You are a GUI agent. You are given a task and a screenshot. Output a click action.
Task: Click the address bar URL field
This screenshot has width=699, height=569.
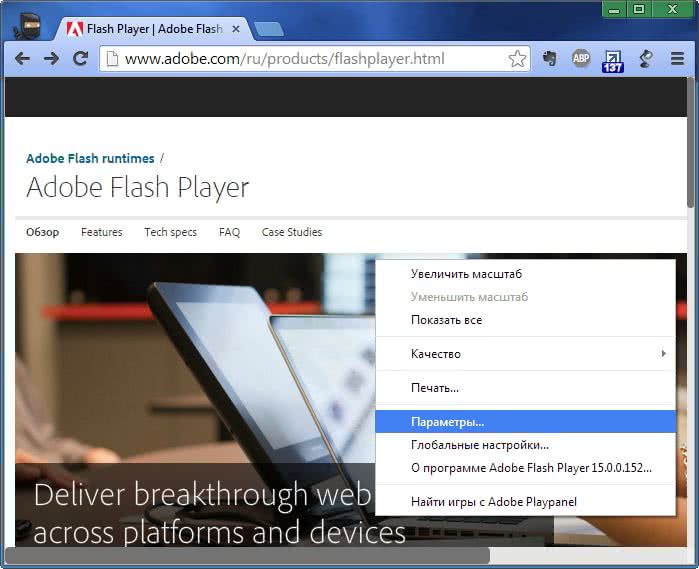300,59
